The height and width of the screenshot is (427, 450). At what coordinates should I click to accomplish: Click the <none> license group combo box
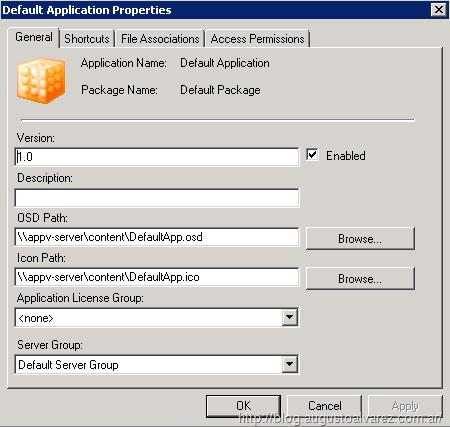pyautogui.click(x=157, y=318)
